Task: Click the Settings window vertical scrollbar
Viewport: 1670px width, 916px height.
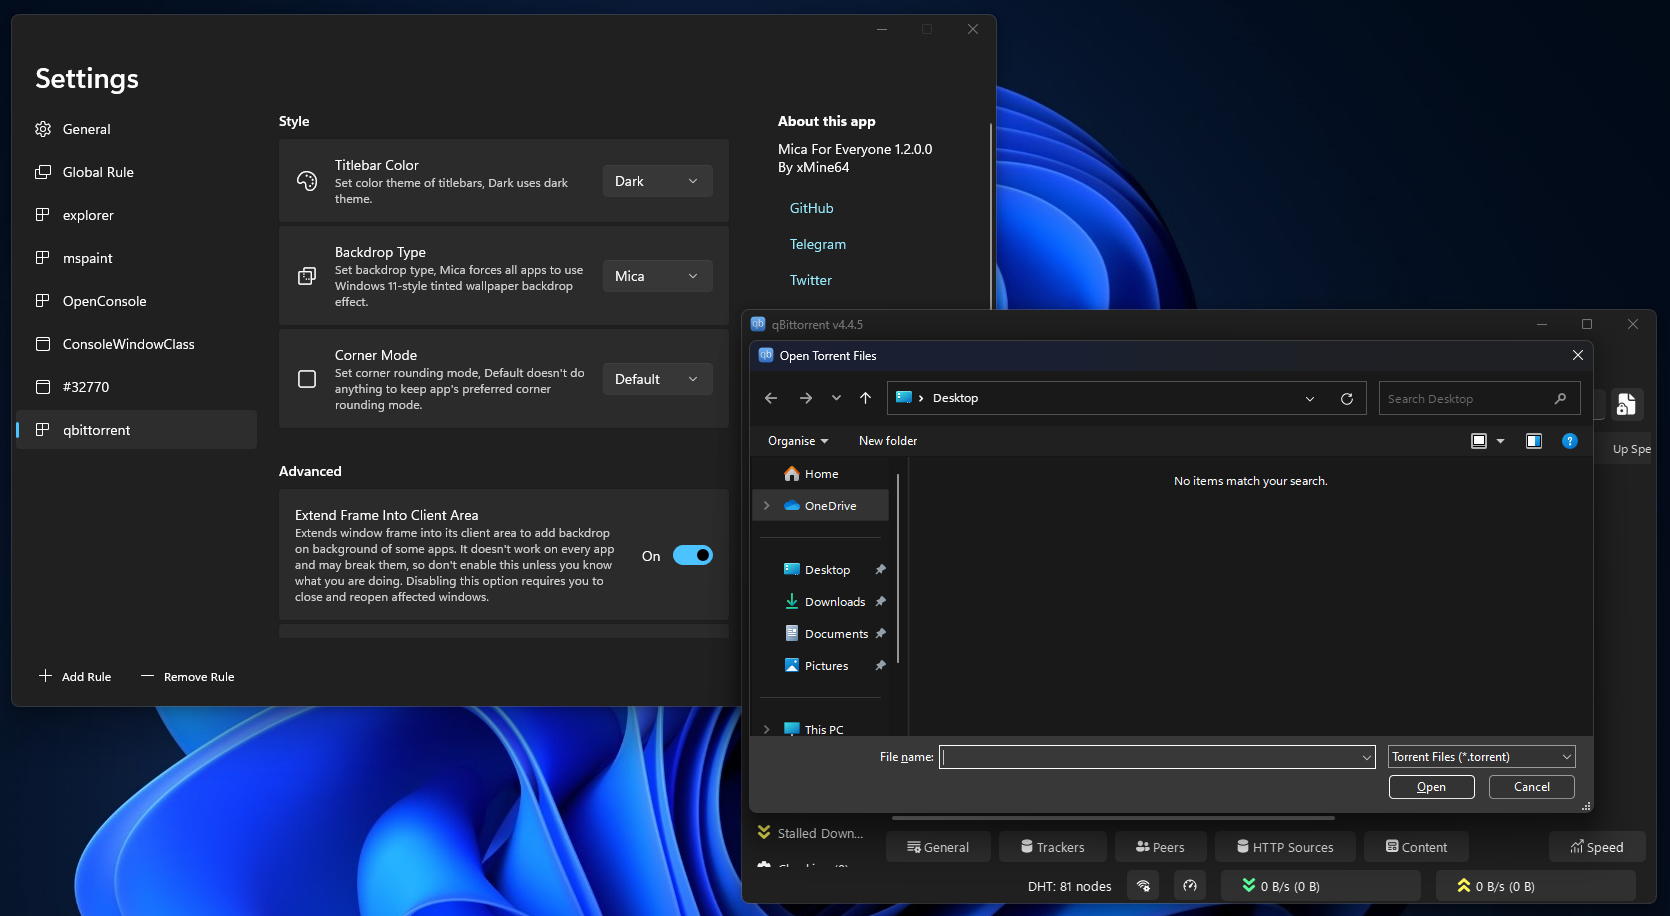Action: pos(991,215)
